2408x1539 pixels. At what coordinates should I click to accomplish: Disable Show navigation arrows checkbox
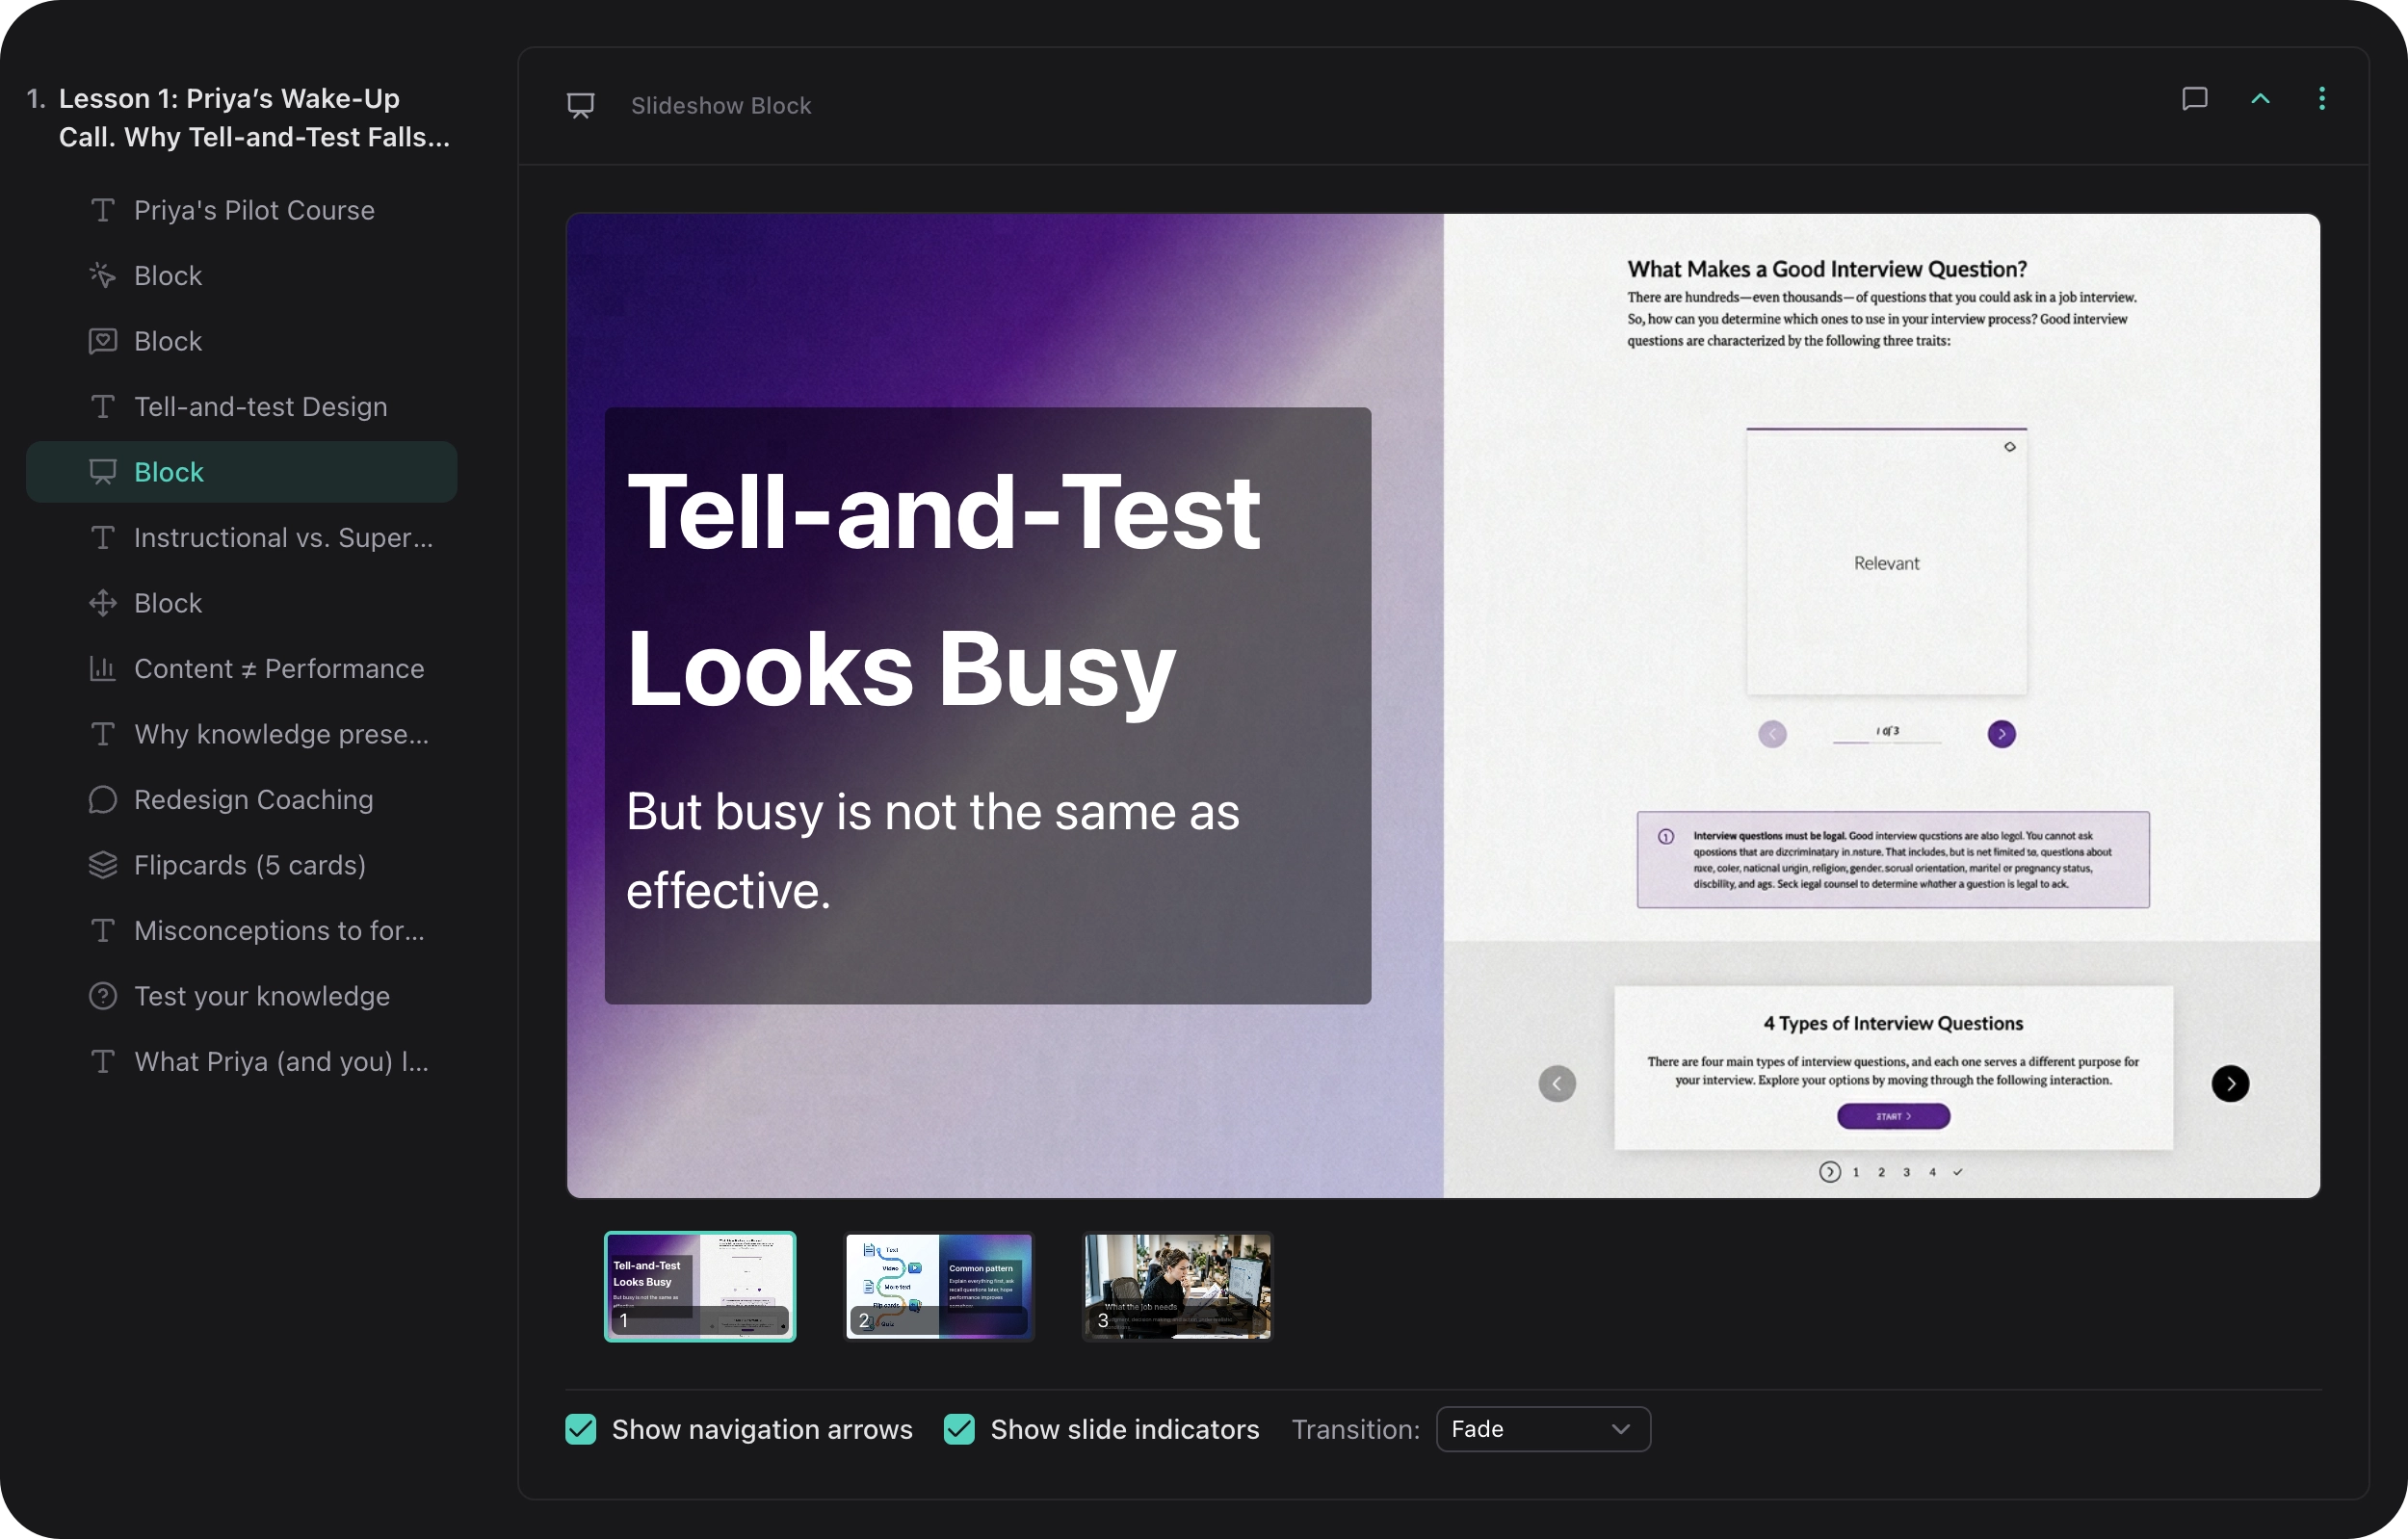(x=581, y=1429)
